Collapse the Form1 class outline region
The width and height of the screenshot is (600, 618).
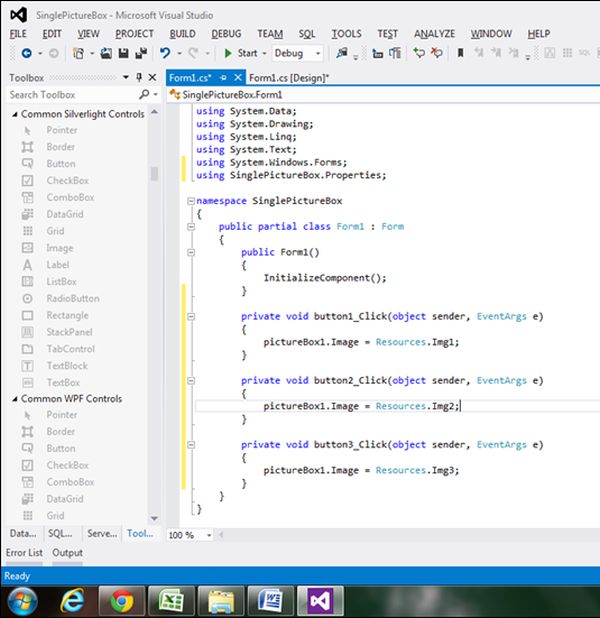189,227
